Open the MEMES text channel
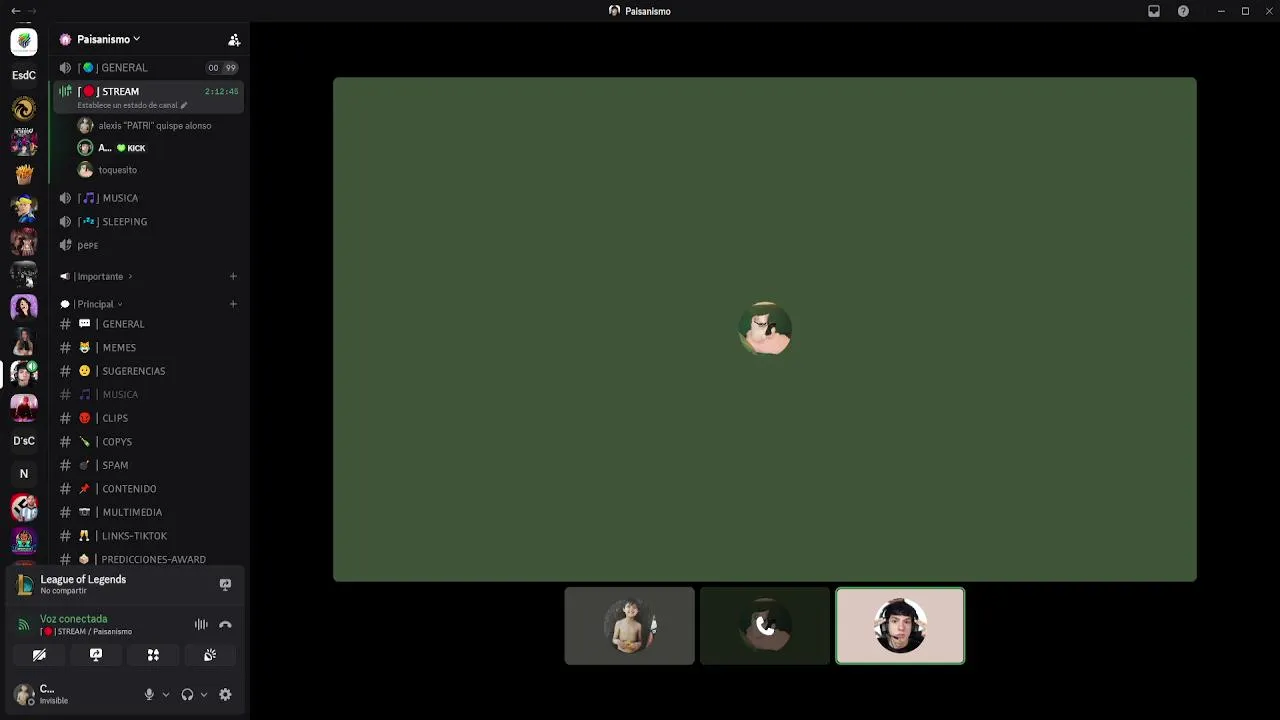Viewport: 1280px width, 720px height. point(148,348)
